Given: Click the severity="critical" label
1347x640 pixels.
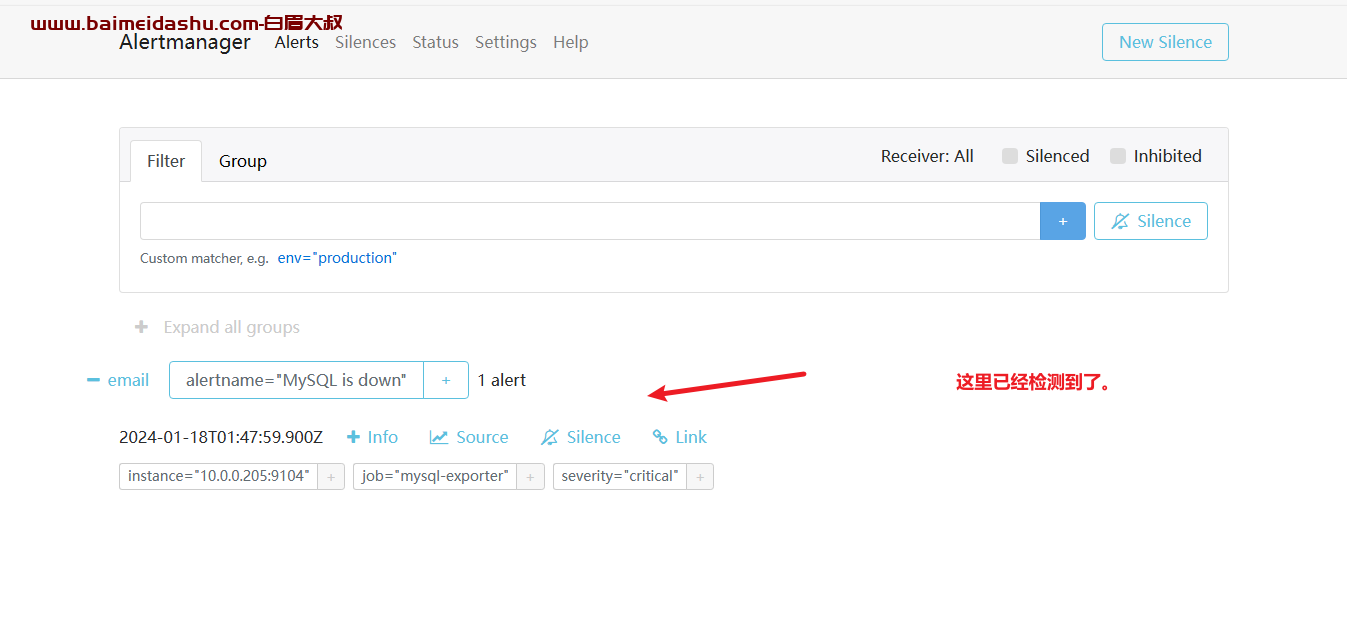Looking at the screenshot, I should coord(620,476).
